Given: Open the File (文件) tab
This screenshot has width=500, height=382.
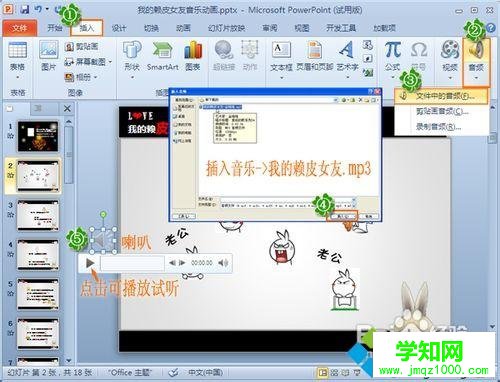Looking at the screenshot, I should pyautogui.click(x=19, y=28).
